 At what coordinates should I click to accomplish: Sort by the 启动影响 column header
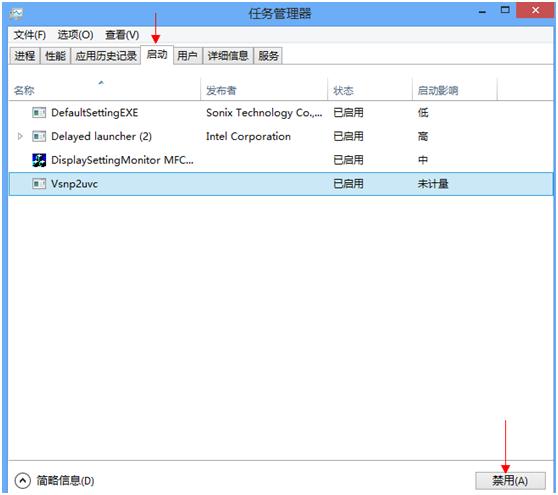pos(454,90)
